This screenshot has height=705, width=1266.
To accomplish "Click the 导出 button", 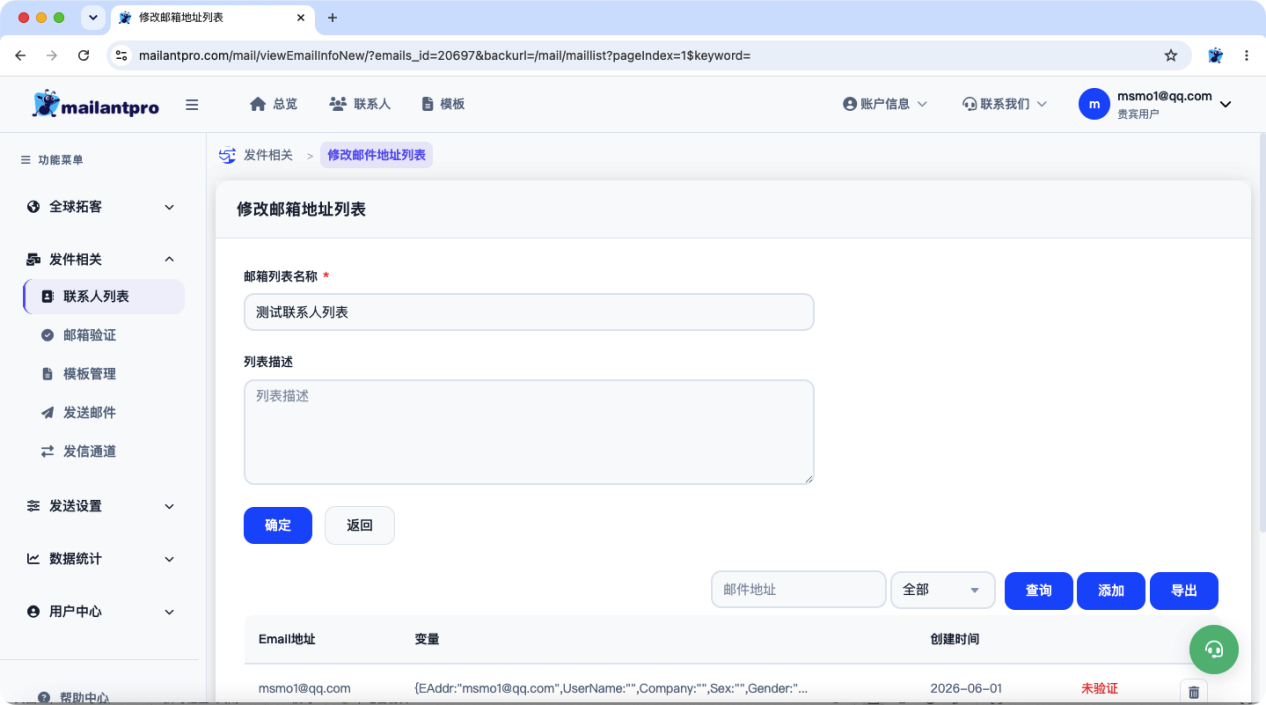I will tap(1184, 591).
